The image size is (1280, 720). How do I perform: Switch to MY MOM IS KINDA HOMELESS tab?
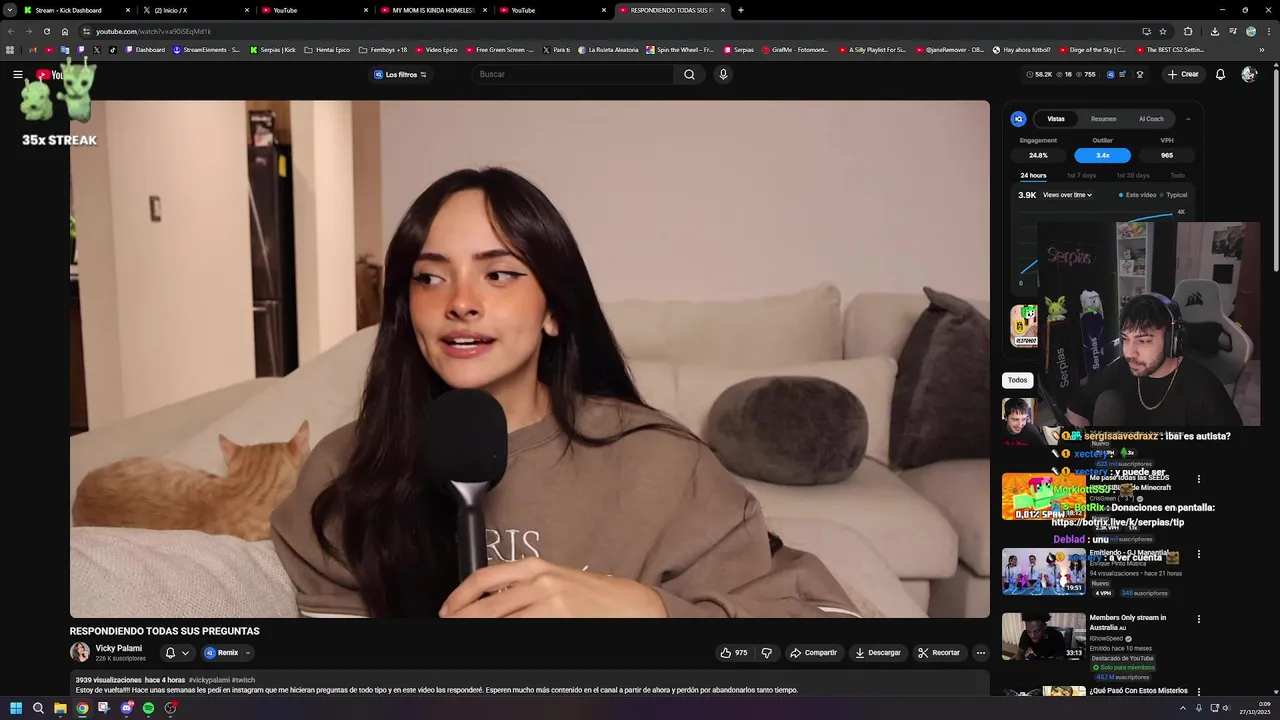coord(432,10)
